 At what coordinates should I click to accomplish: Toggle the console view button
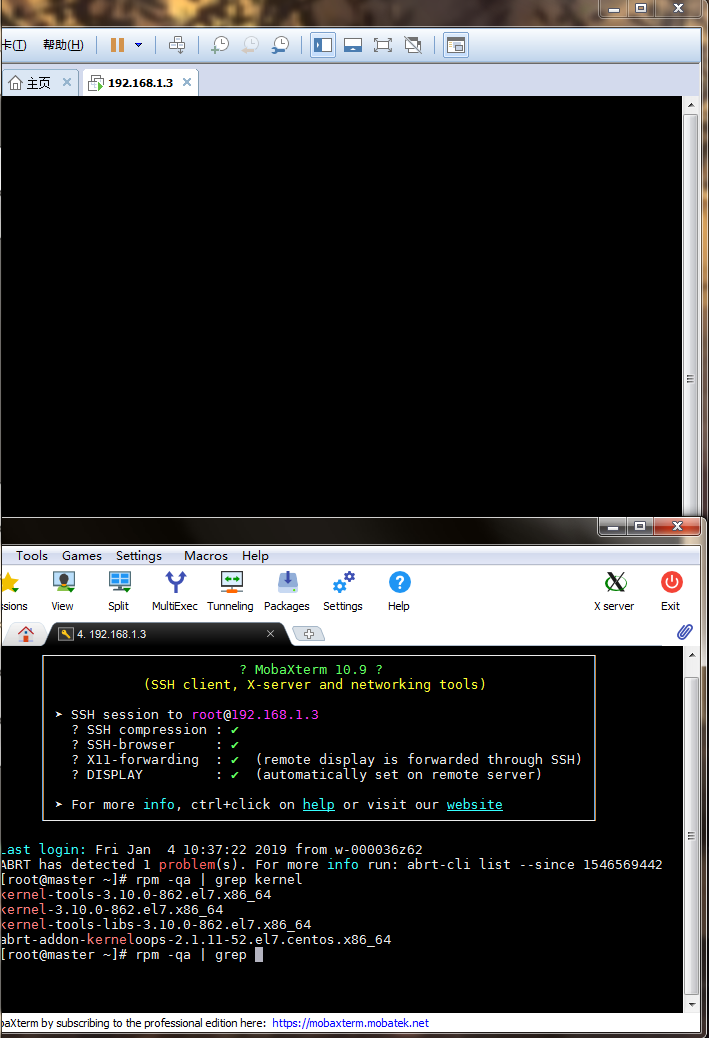coord(455,45)
